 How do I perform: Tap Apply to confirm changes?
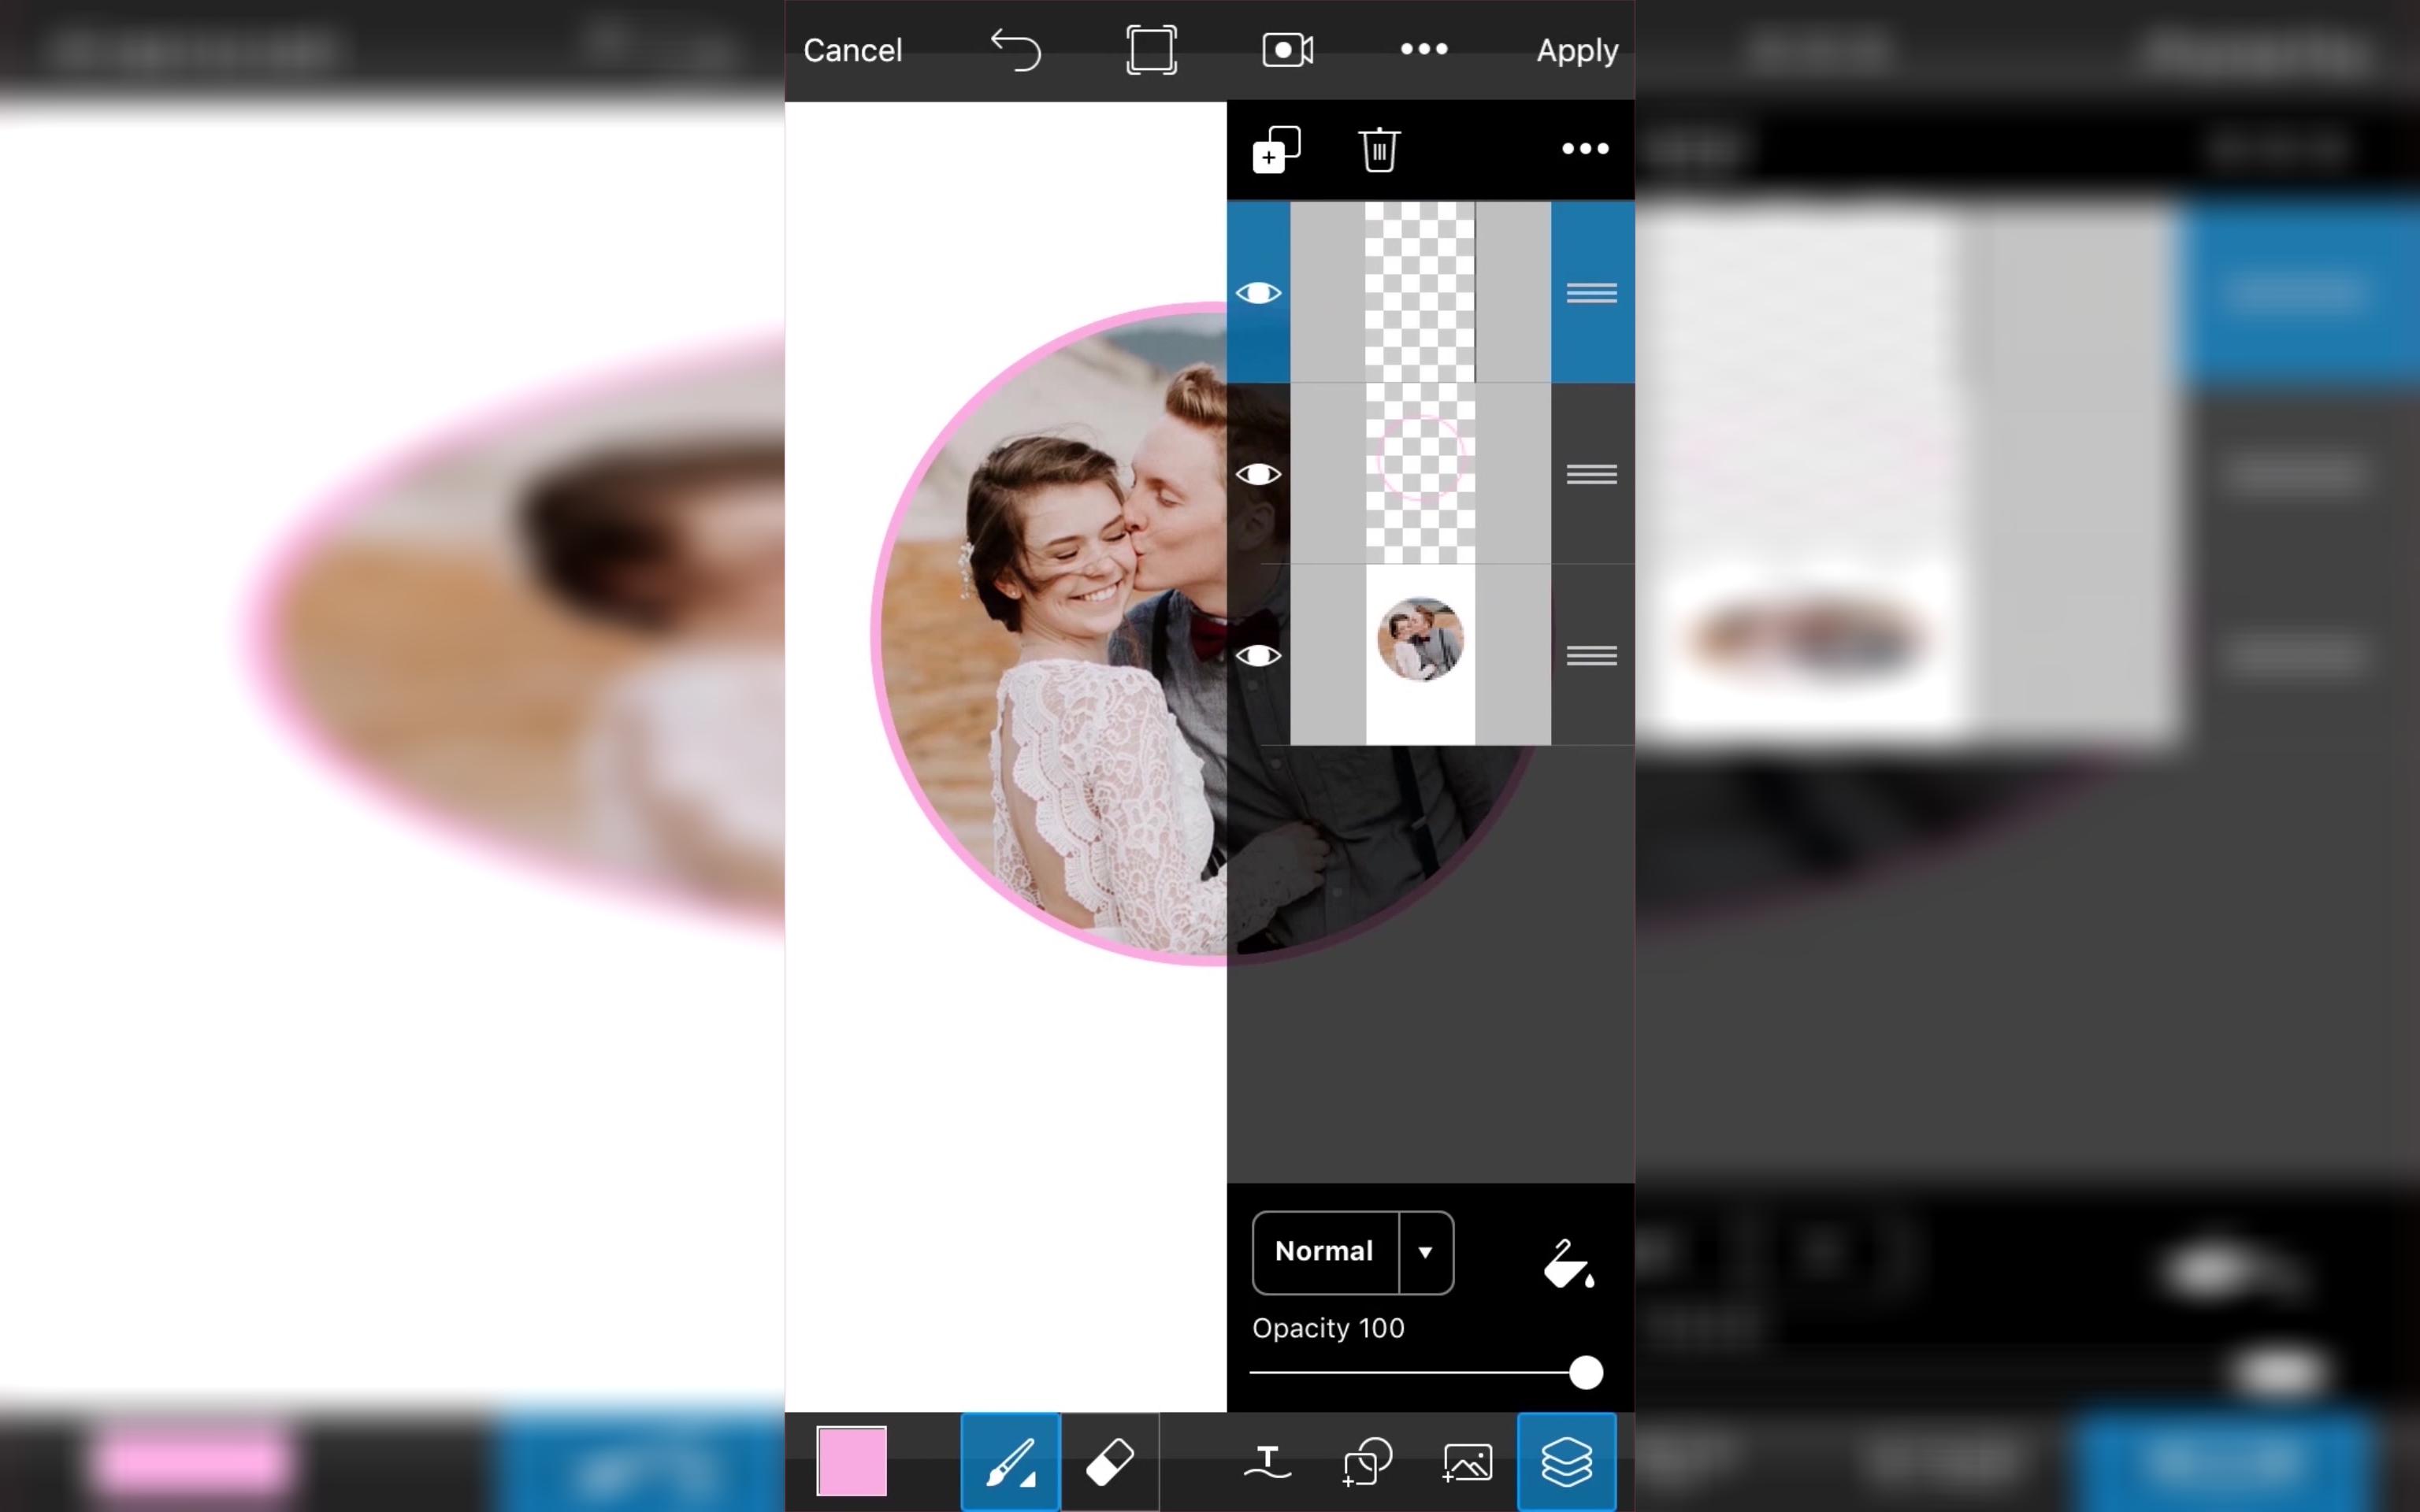click(x=1577, y=49)
